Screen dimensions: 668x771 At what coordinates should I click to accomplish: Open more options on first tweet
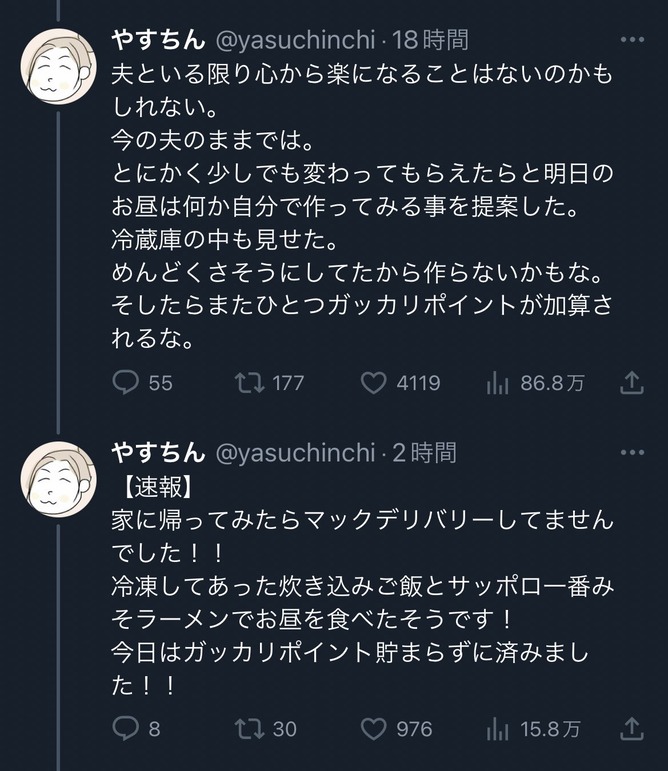pyautogui.click(x=632, y=40)
